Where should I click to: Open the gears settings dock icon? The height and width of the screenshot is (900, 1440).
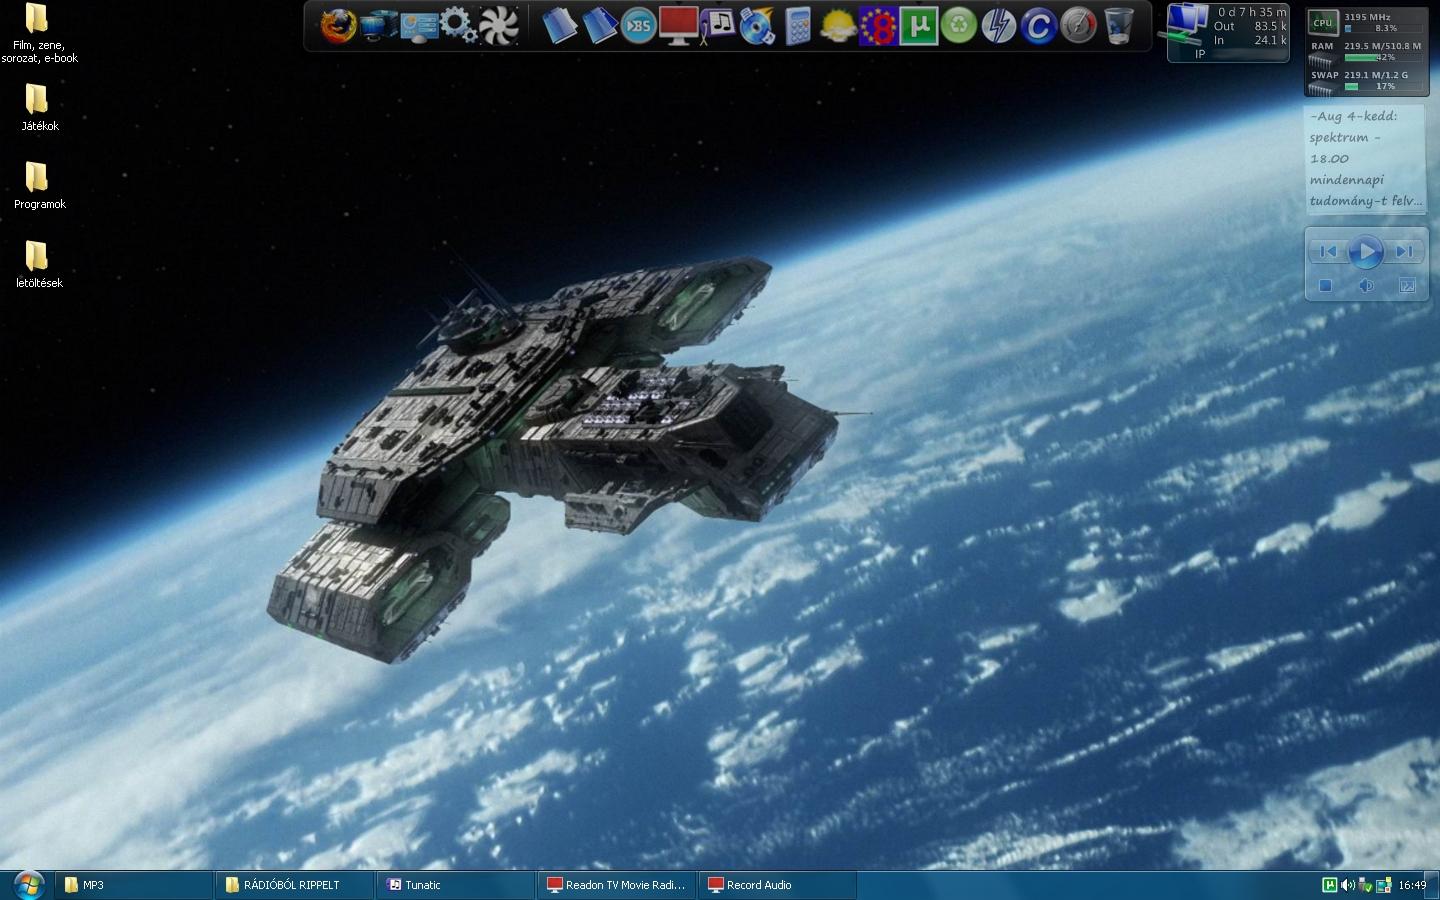(x=459, y=25)
